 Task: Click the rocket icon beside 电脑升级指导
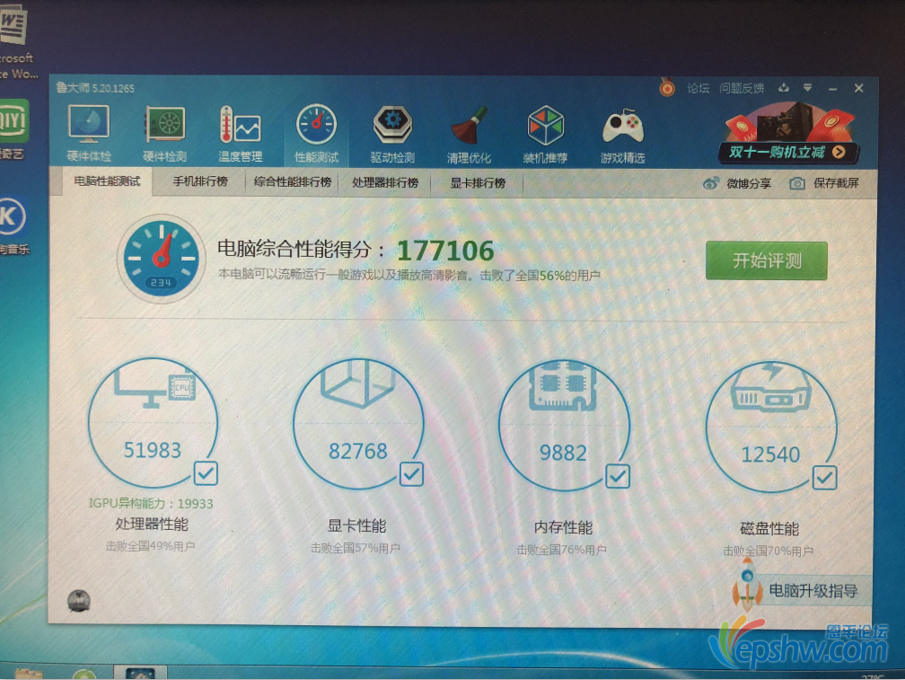click(x=747, y=586)
